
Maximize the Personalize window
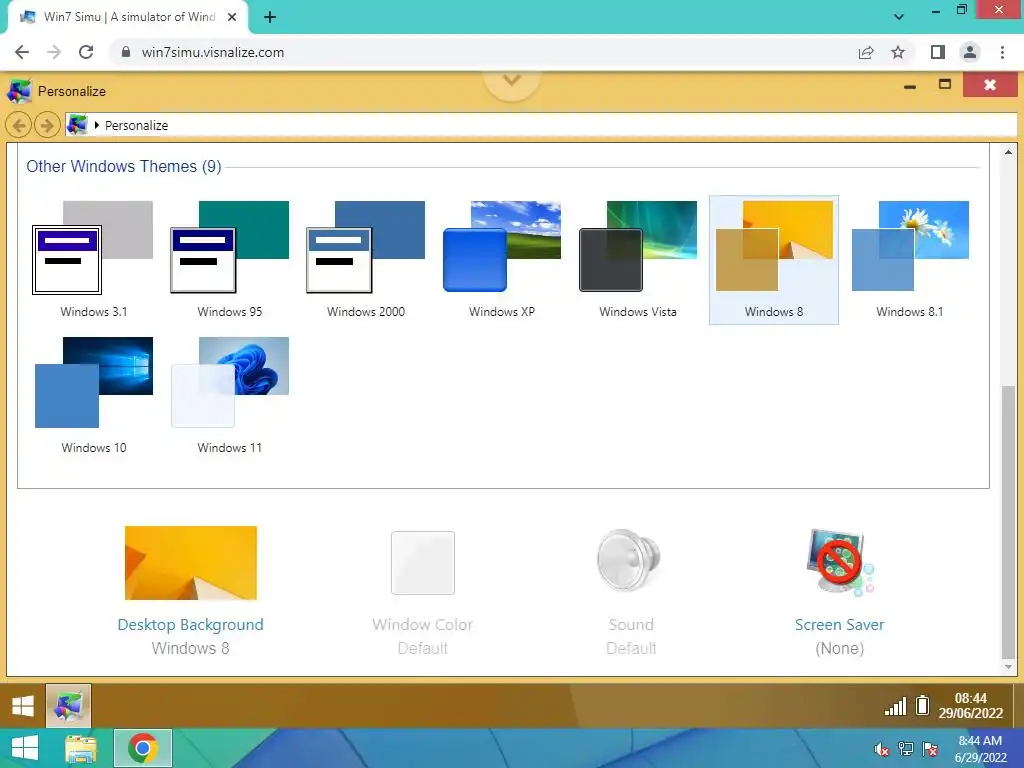tap(944, 84)
